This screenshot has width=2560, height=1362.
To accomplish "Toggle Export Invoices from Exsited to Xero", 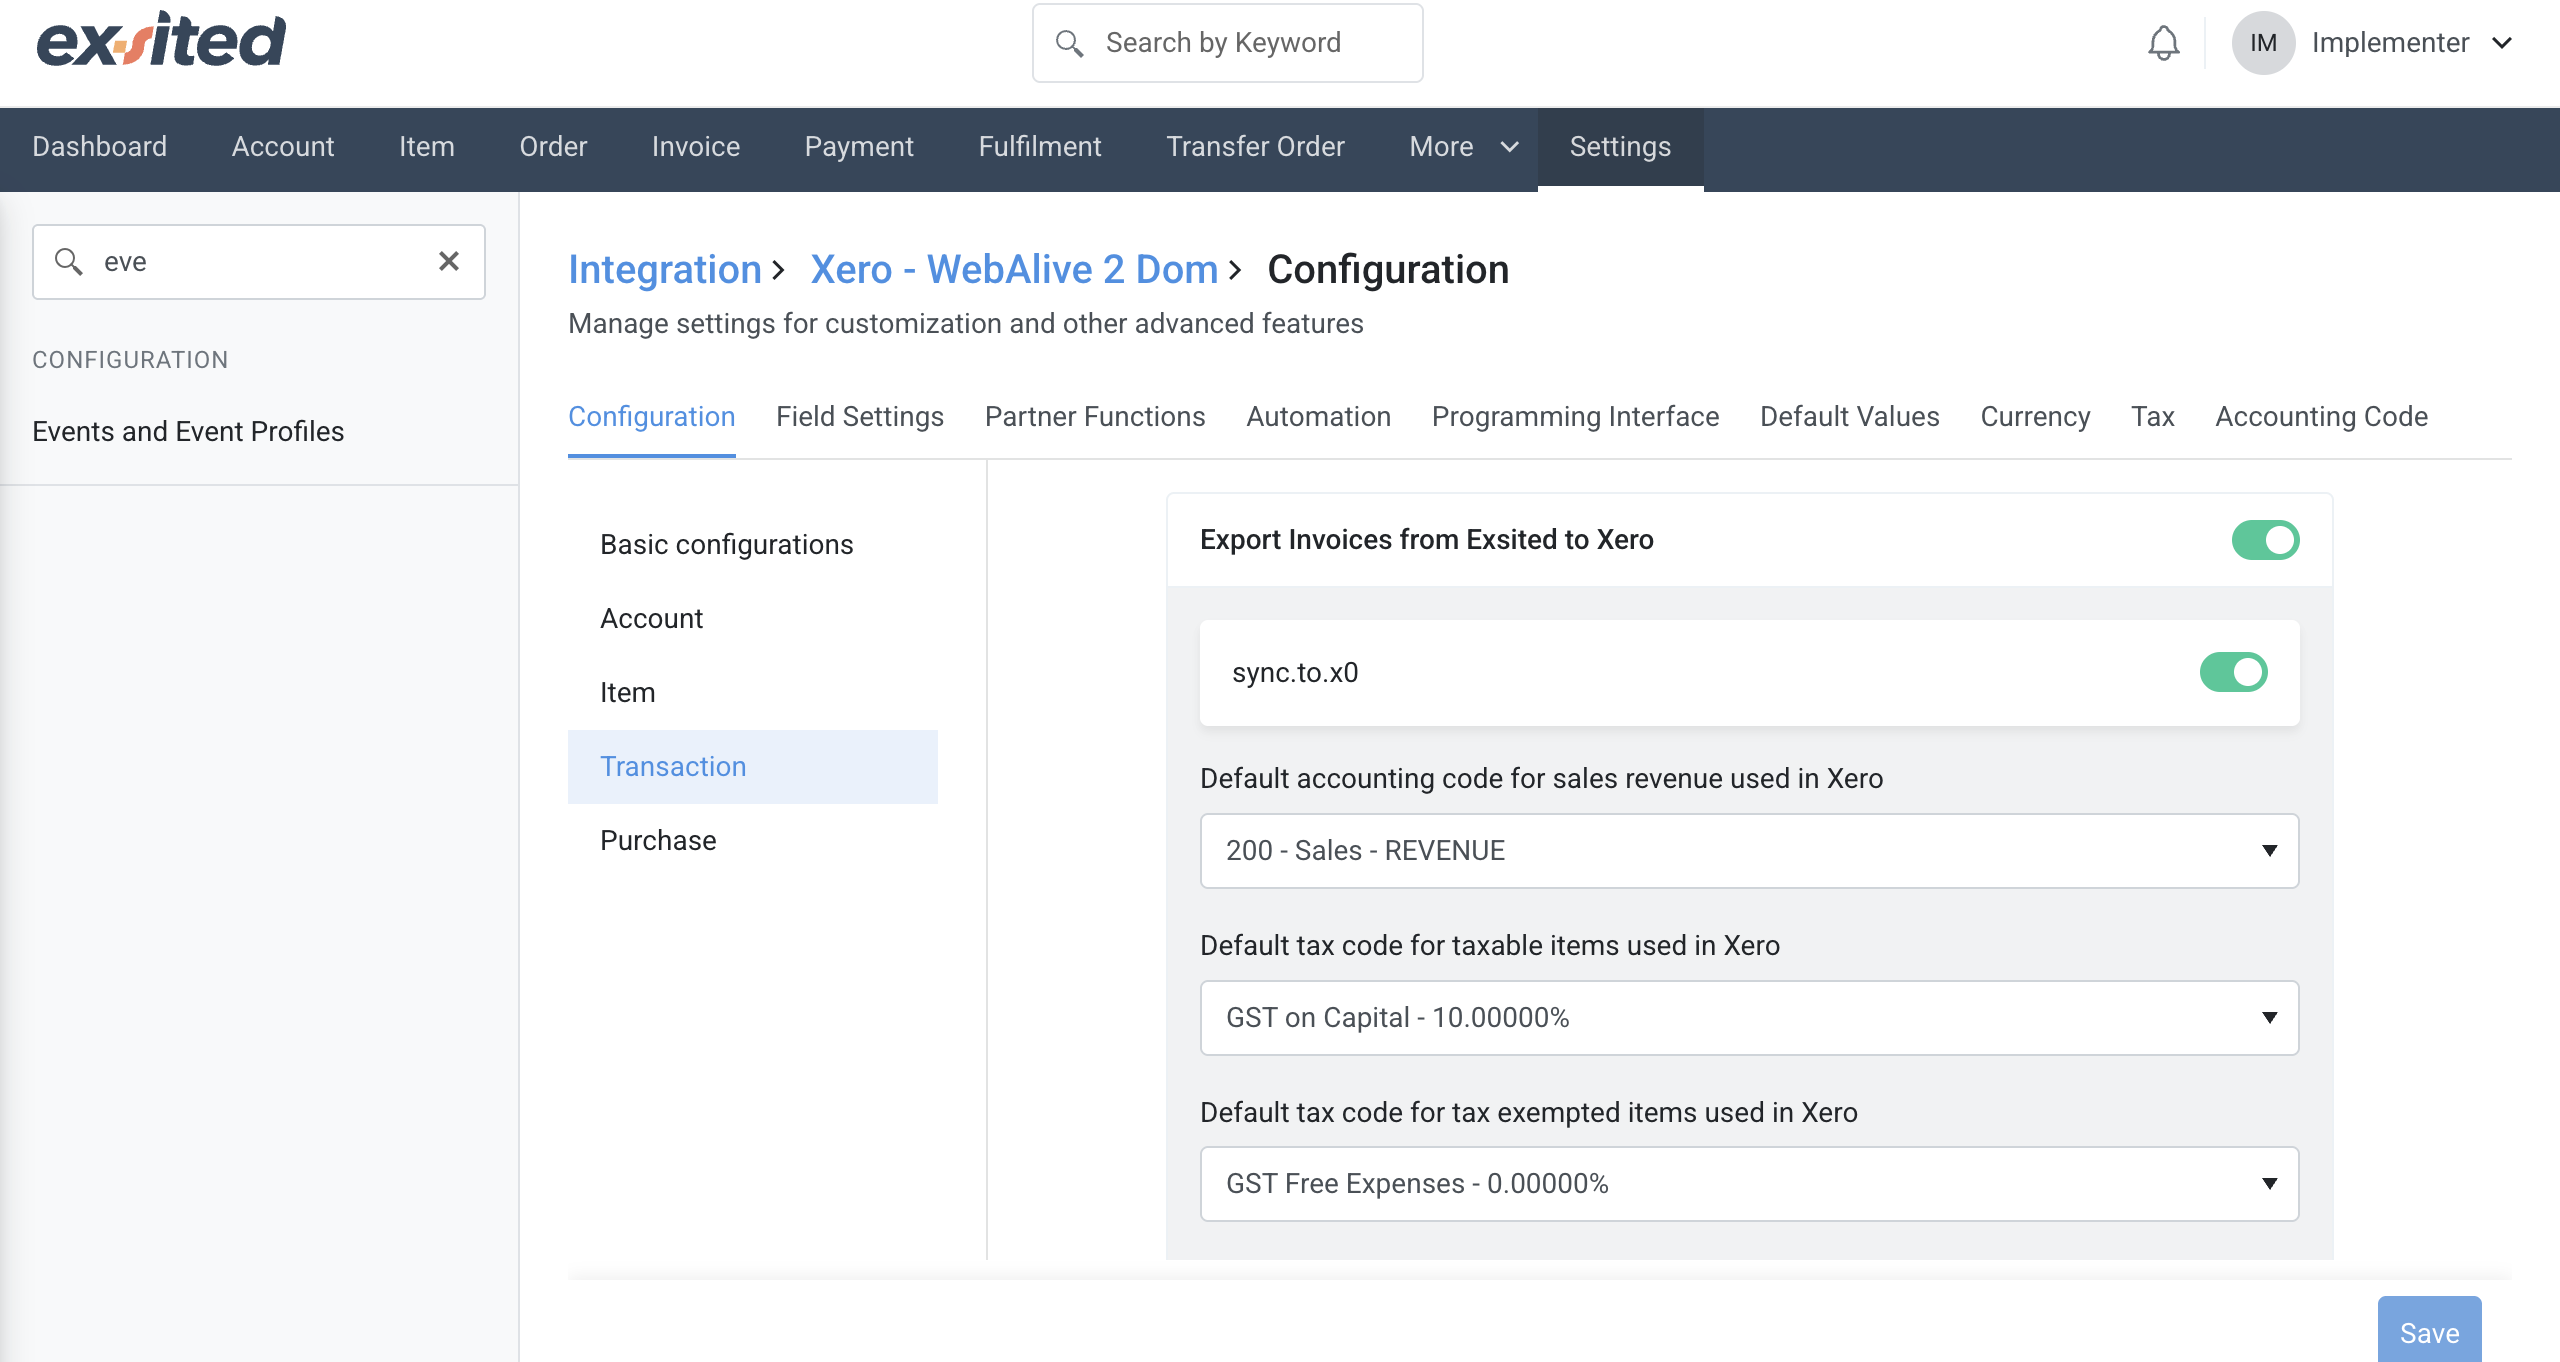I will 2265,540.
